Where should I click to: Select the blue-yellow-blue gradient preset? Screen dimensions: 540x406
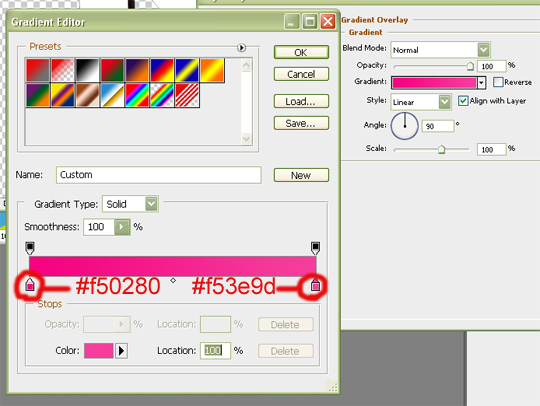point(187,71)
